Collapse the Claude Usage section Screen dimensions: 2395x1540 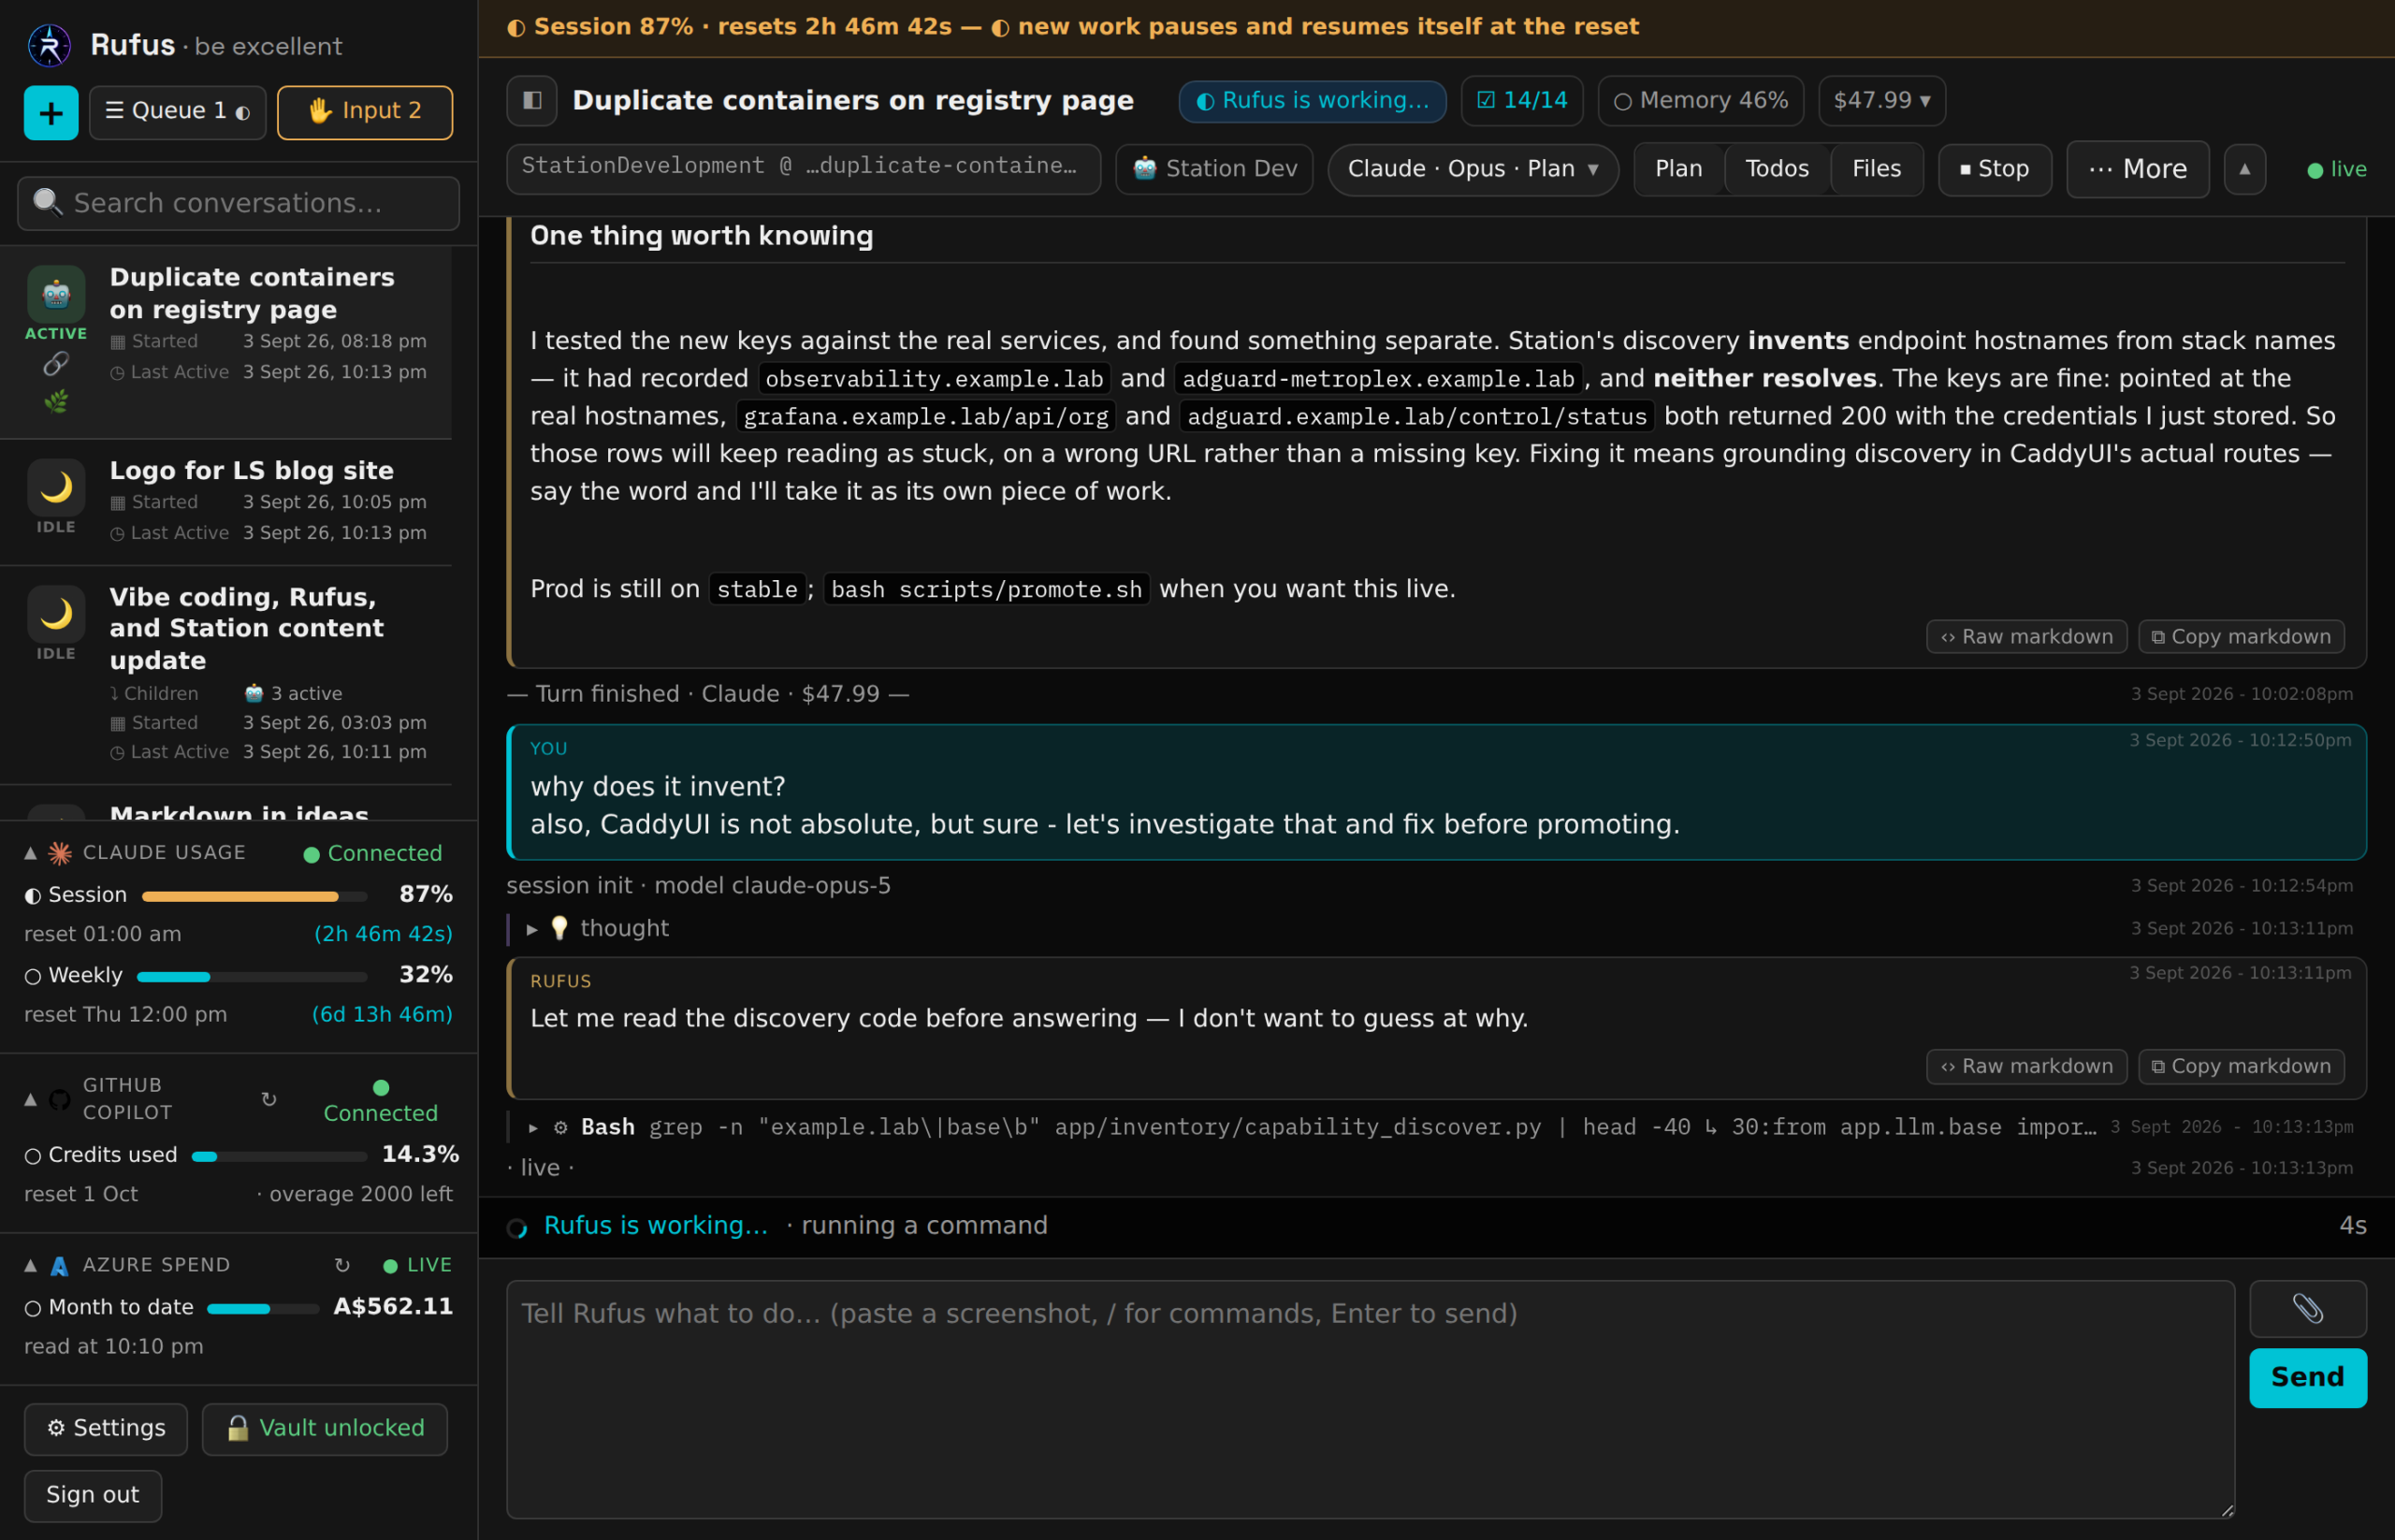[x=31, y=853]
